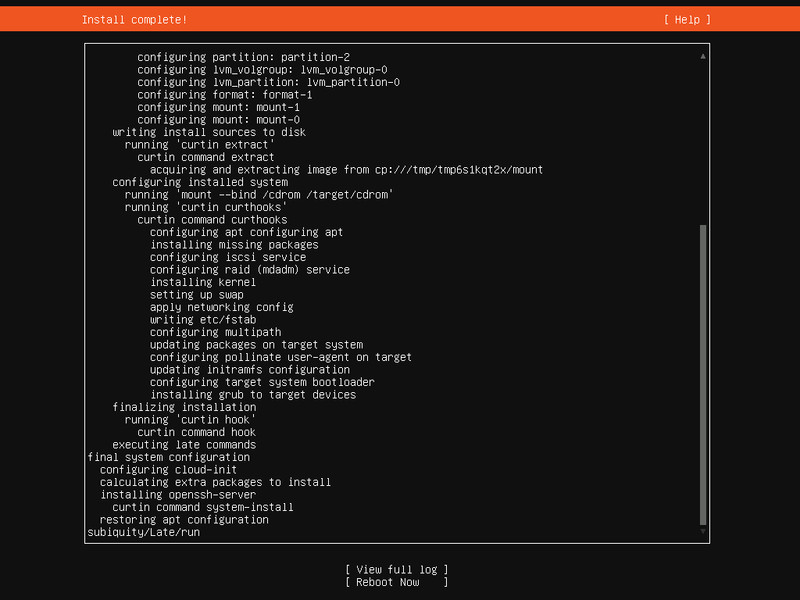Click the log scrollbar down arrow
Screen dimensions: 800x600
tap(703, 532)
